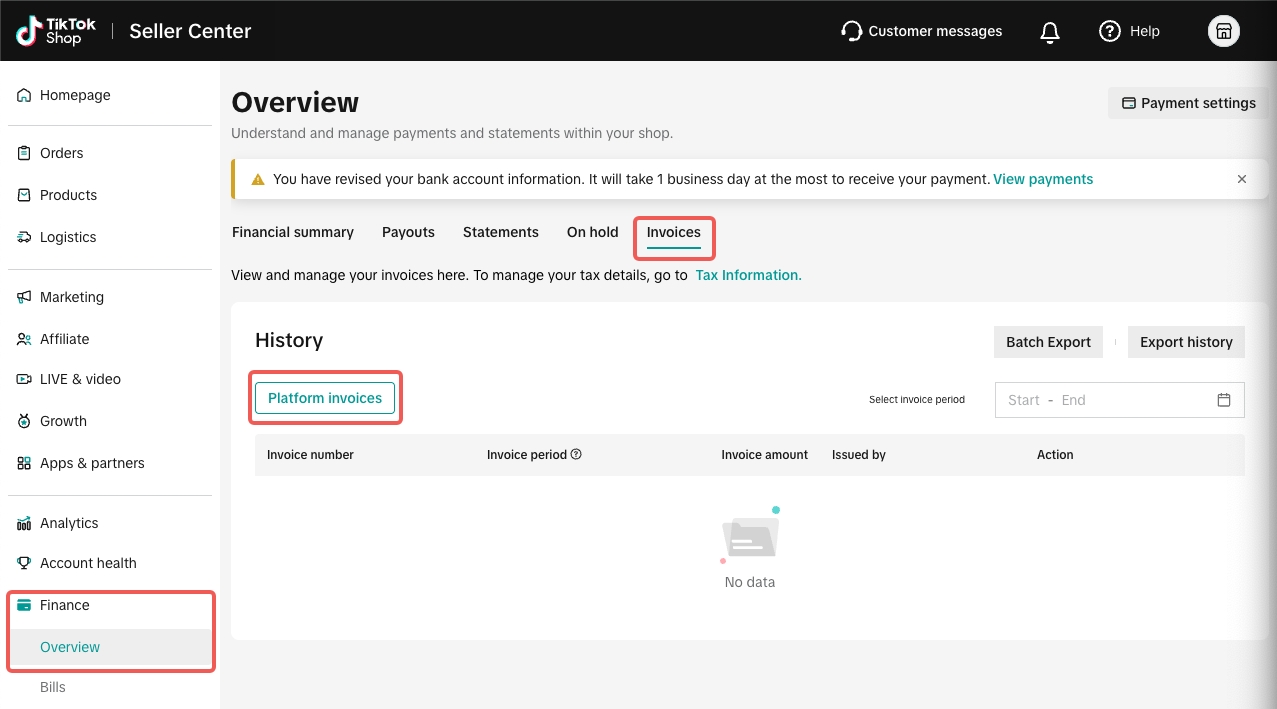Open the Tax Information link
The height and width of the screenshot is (709, 1277).
click(748, 275)
